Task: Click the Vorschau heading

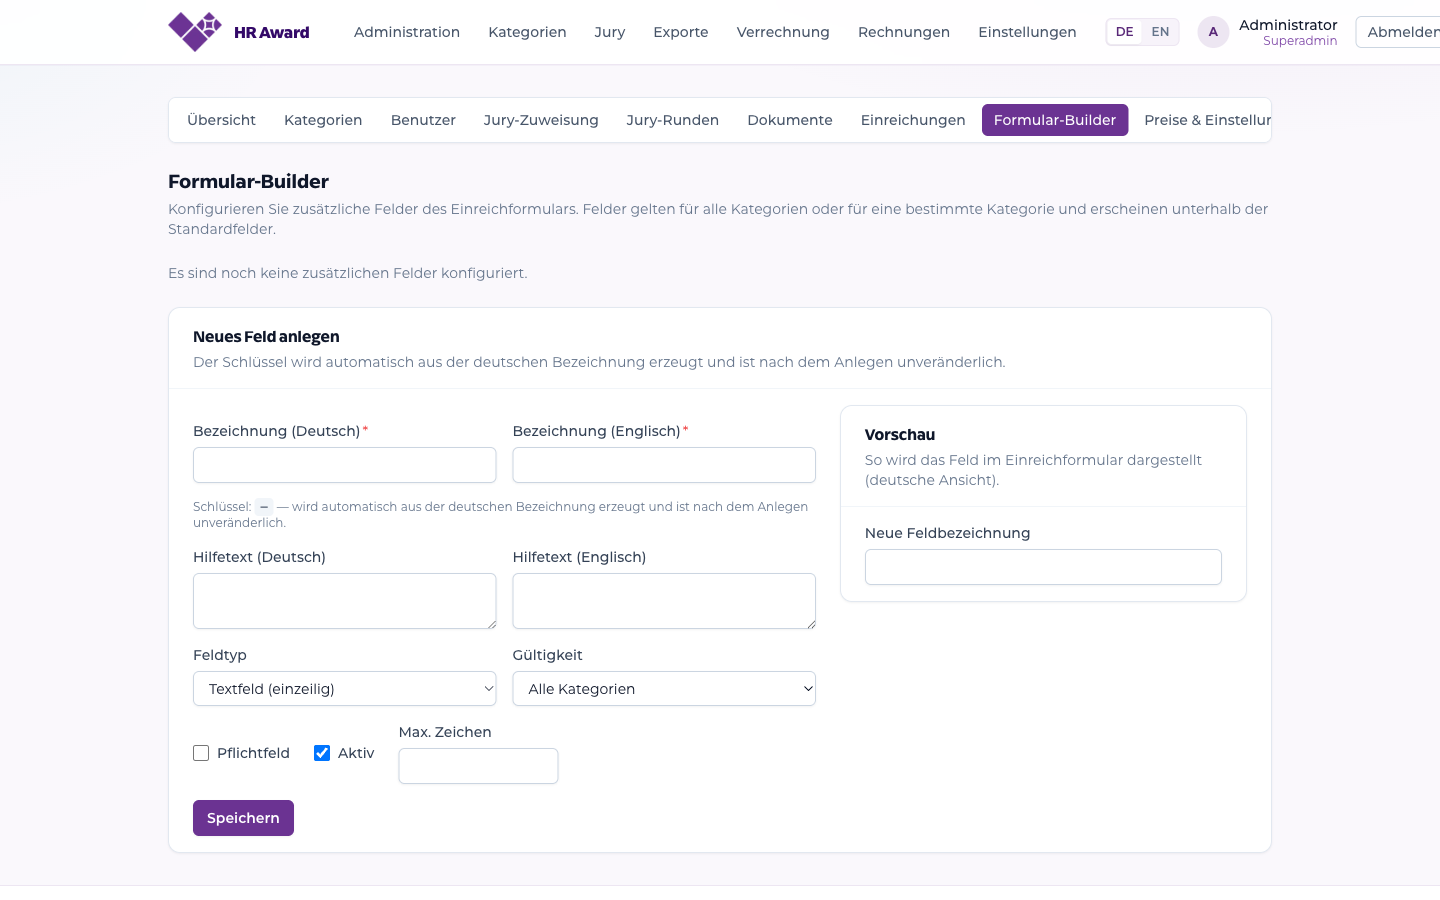Action: coord(900,435)
